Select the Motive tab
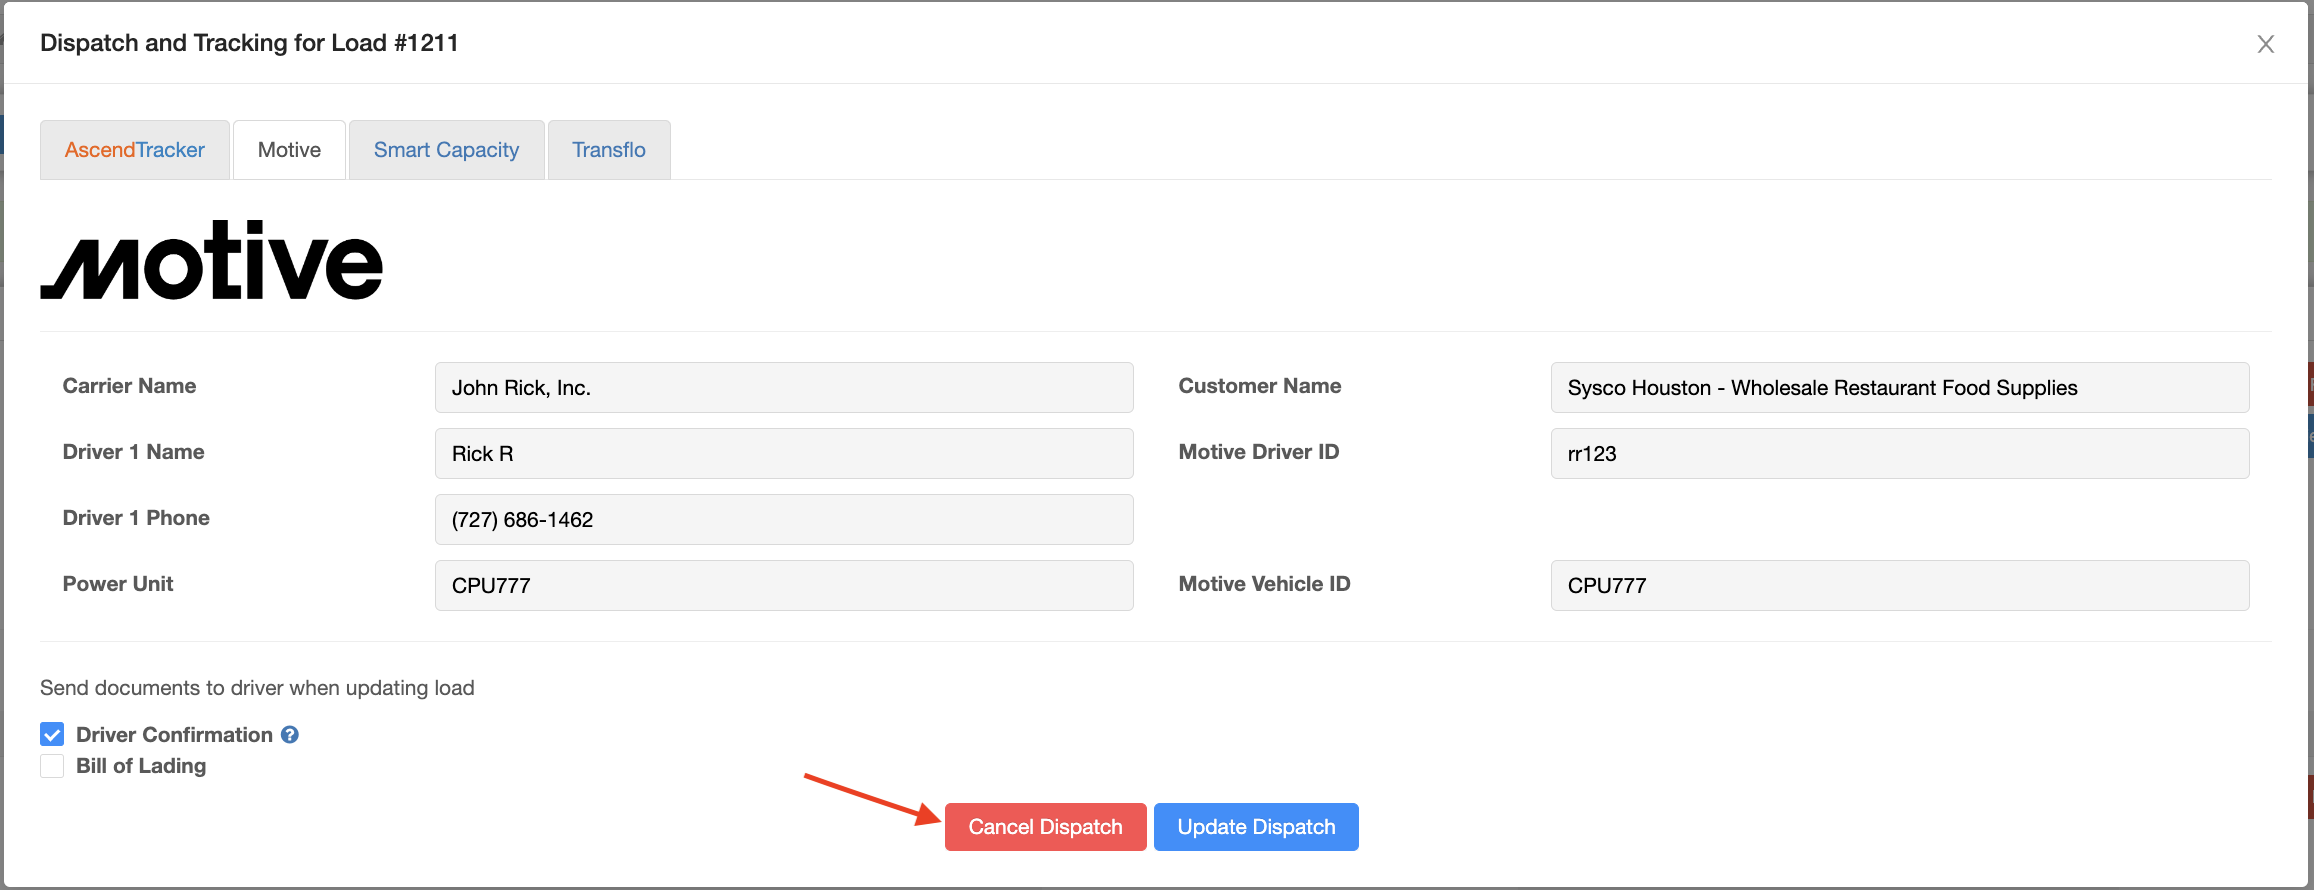This screenshot has height=890, width=2314. (x=289, y=150)
